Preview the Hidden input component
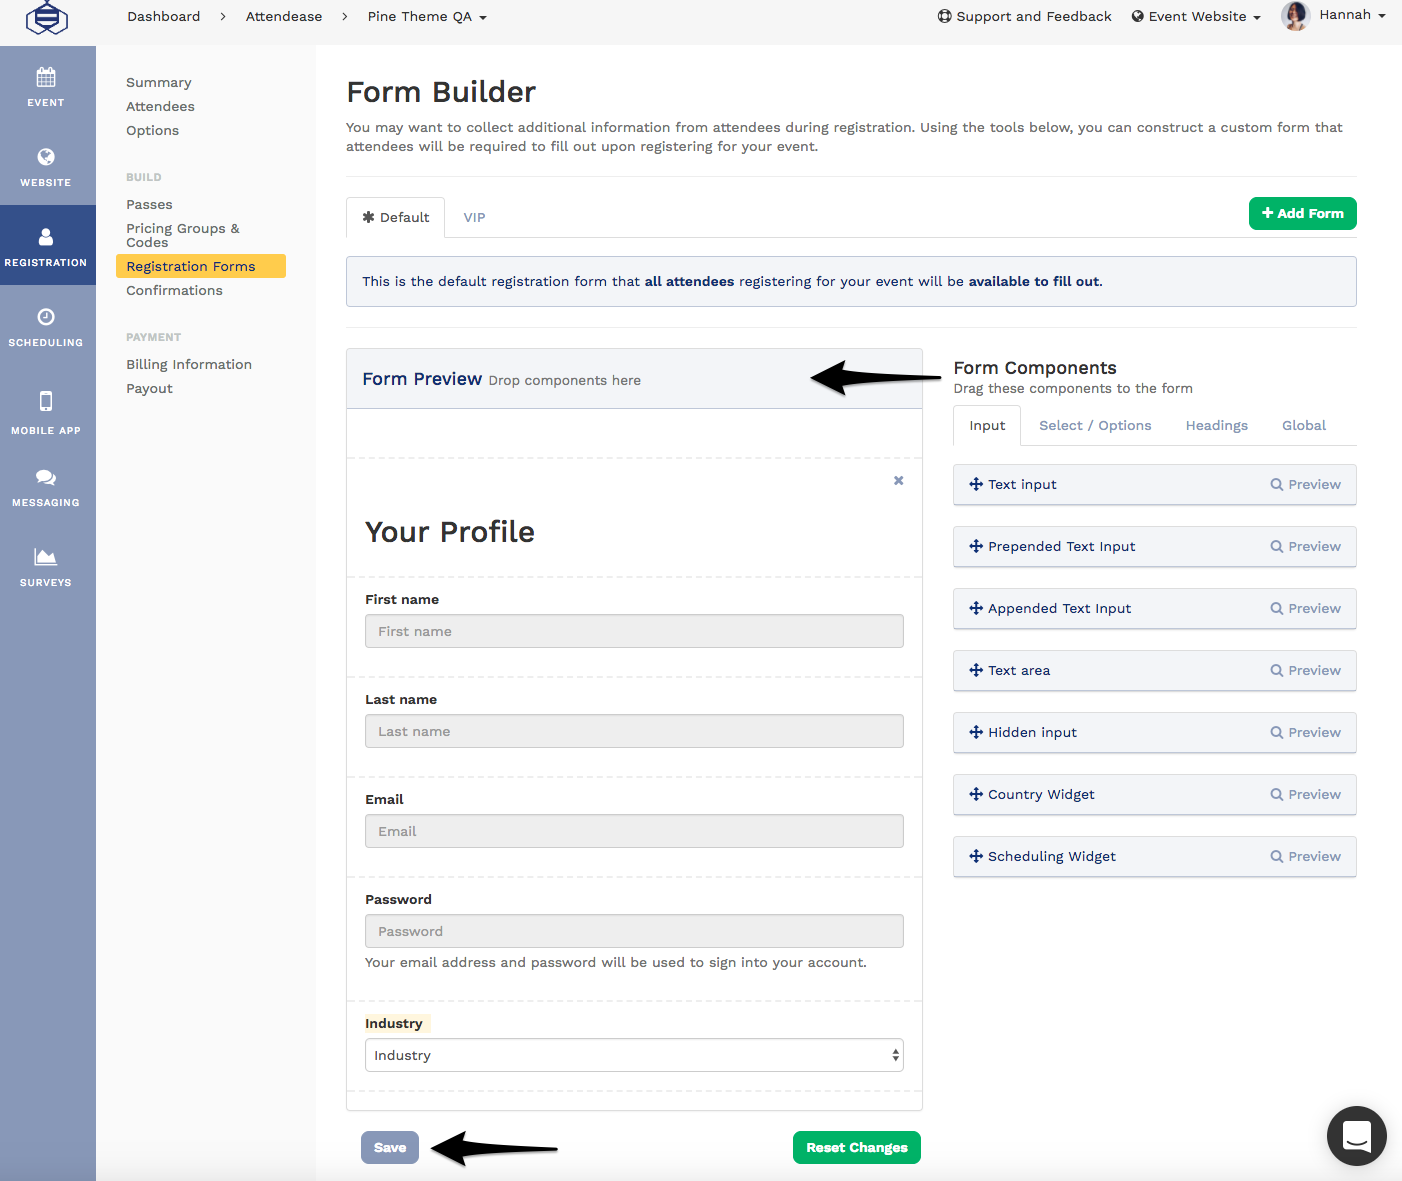The height and width of the screenshot is (1181, 1402). 1306,732
